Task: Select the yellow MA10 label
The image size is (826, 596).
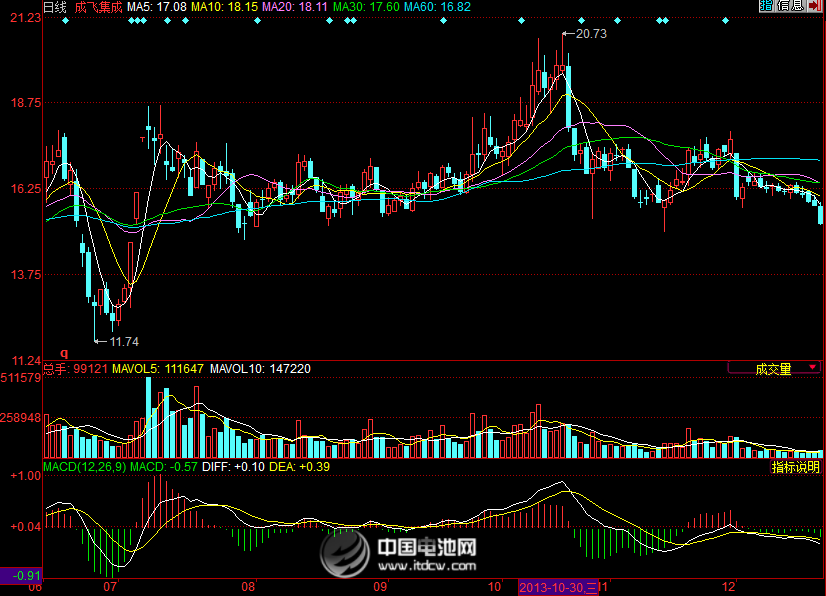Action: (x=224, y=7)
